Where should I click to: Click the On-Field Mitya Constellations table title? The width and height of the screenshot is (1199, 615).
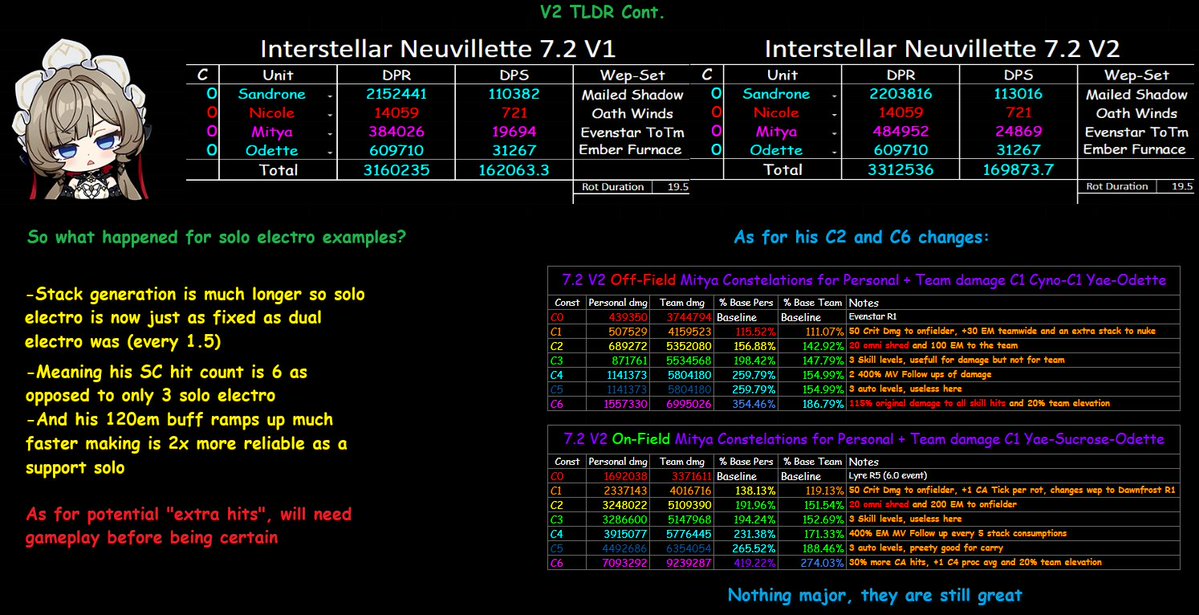(x=863, y=439)
